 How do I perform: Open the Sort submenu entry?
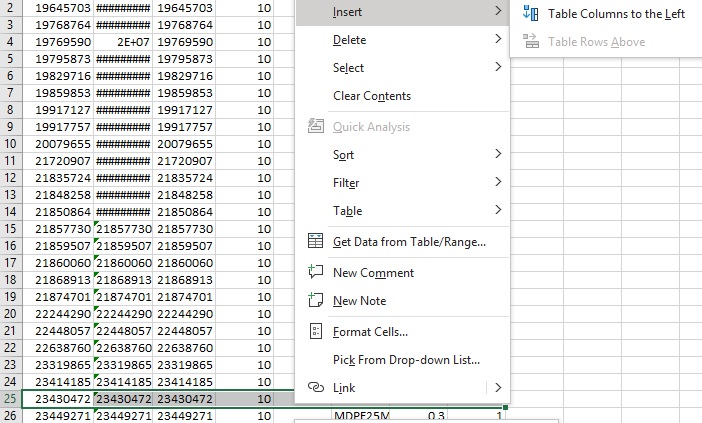[x=402, y=155]
